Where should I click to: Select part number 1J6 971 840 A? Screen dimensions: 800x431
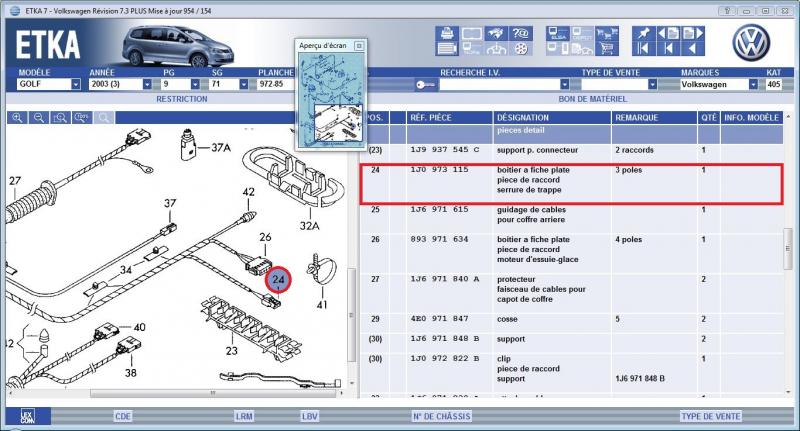445,278
